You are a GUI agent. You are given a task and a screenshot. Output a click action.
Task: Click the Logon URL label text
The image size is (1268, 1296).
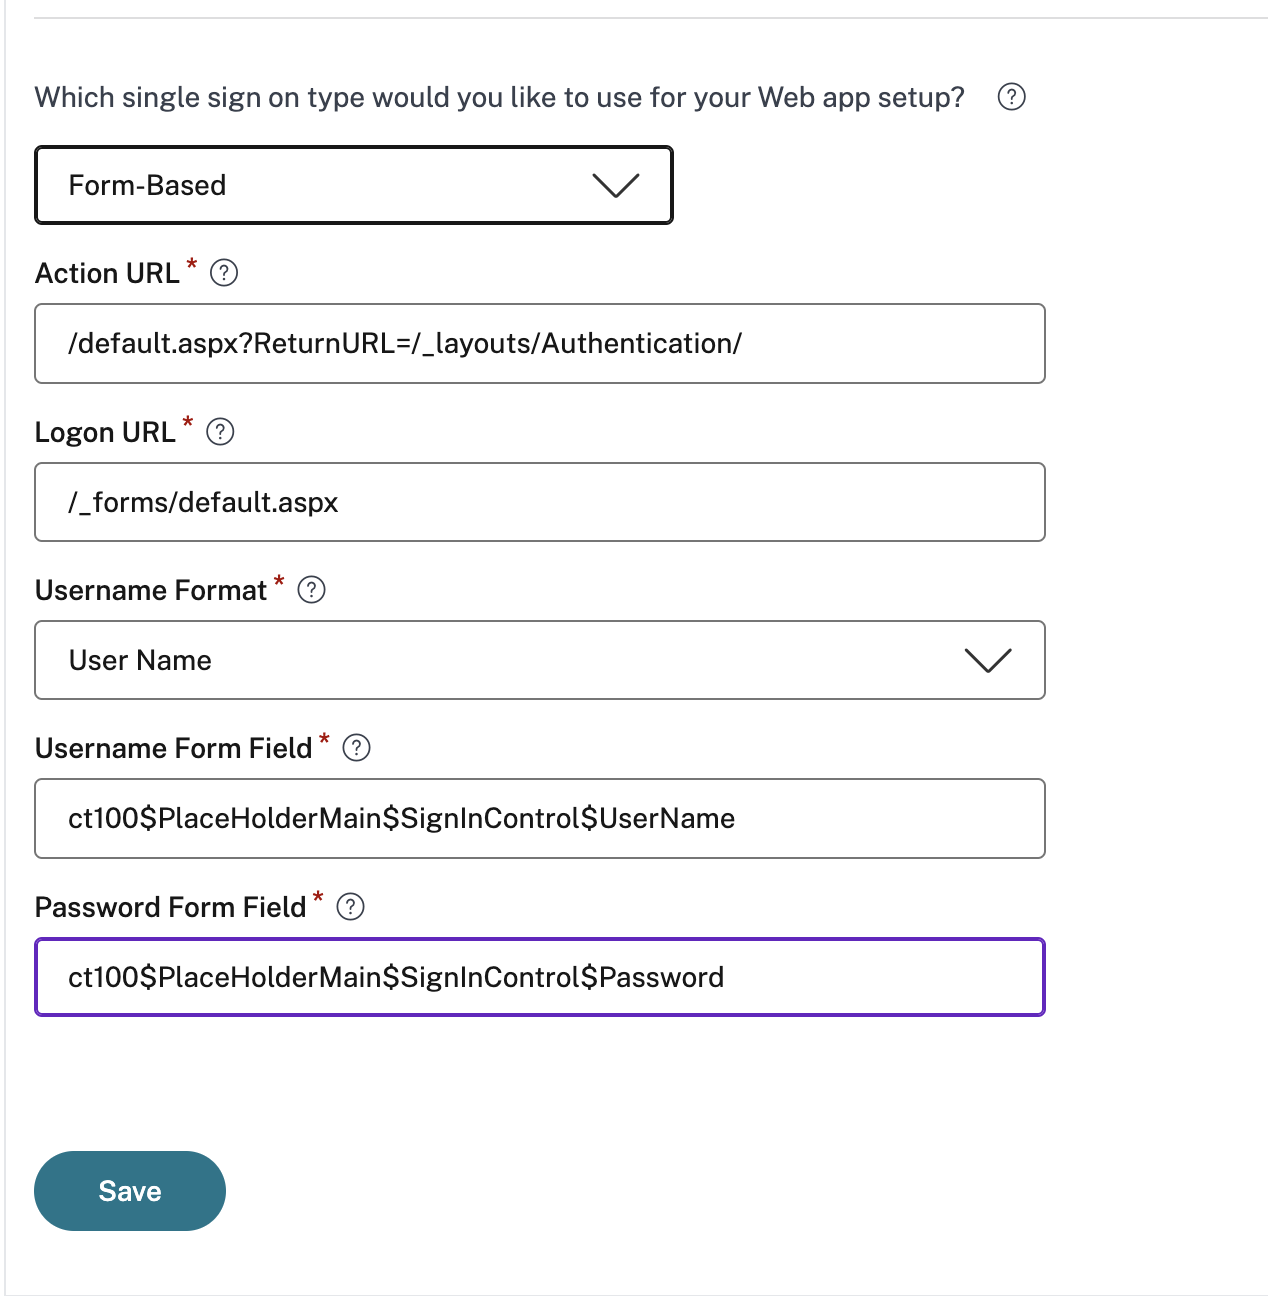coord(105,432)
